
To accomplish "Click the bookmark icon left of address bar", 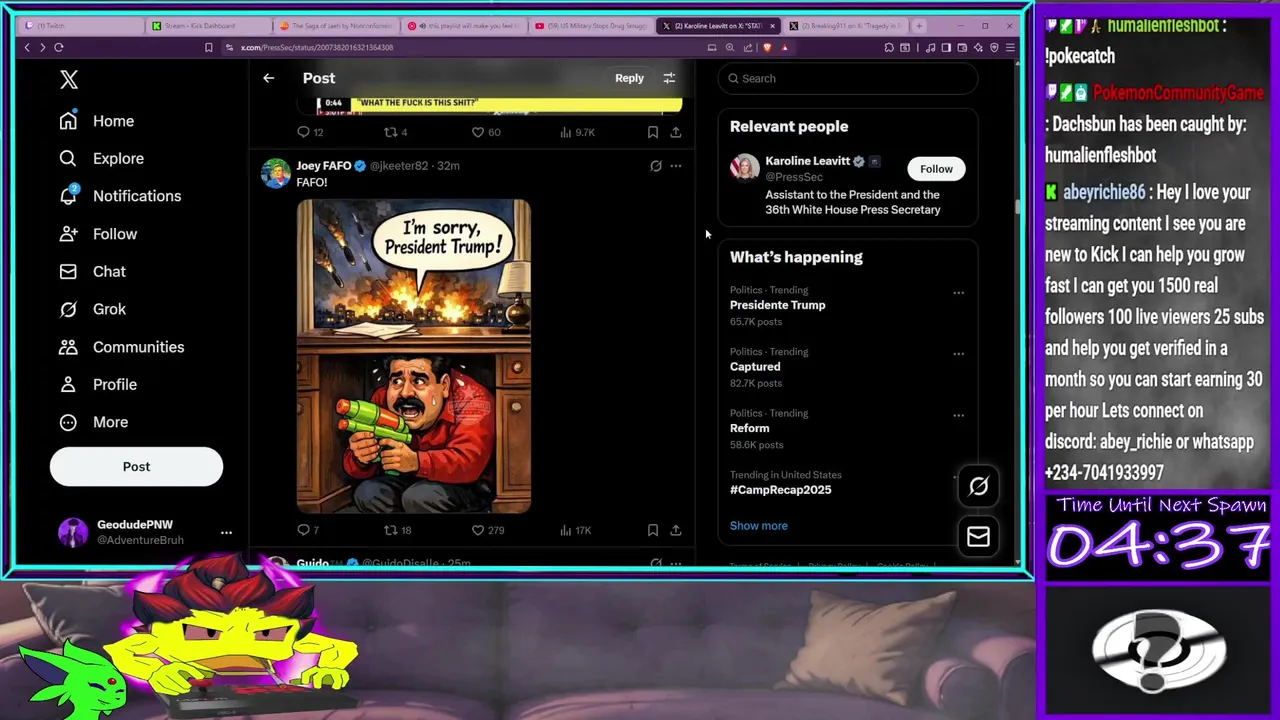I will click(x=208, y=47).
